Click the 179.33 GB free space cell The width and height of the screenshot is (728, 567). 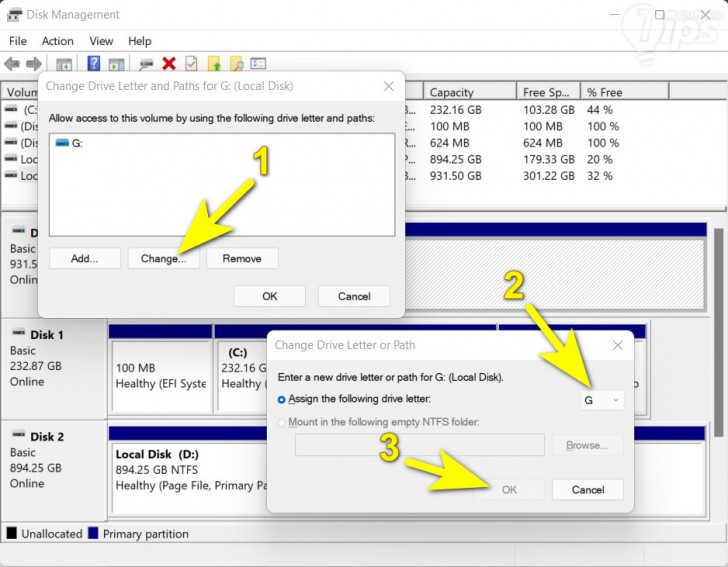[x=549, y=159]
